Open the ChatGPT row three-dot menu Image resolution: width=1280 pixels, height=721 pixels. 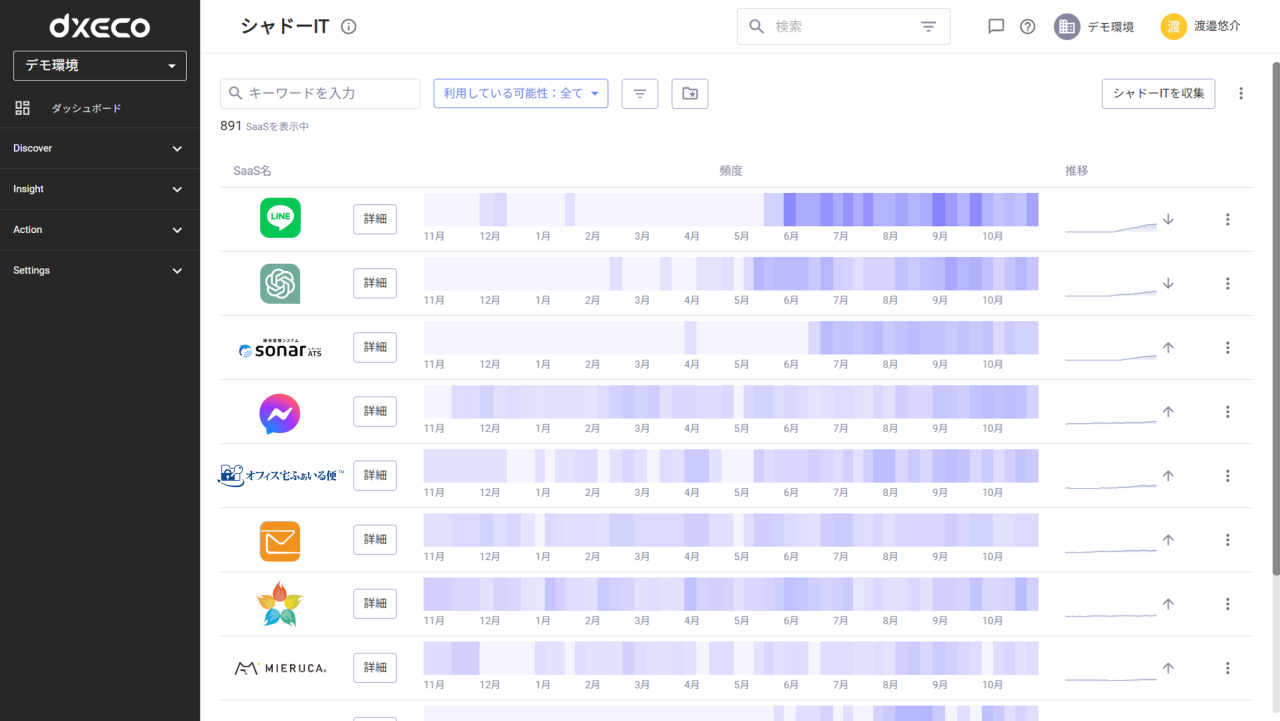click(1228, 283)
